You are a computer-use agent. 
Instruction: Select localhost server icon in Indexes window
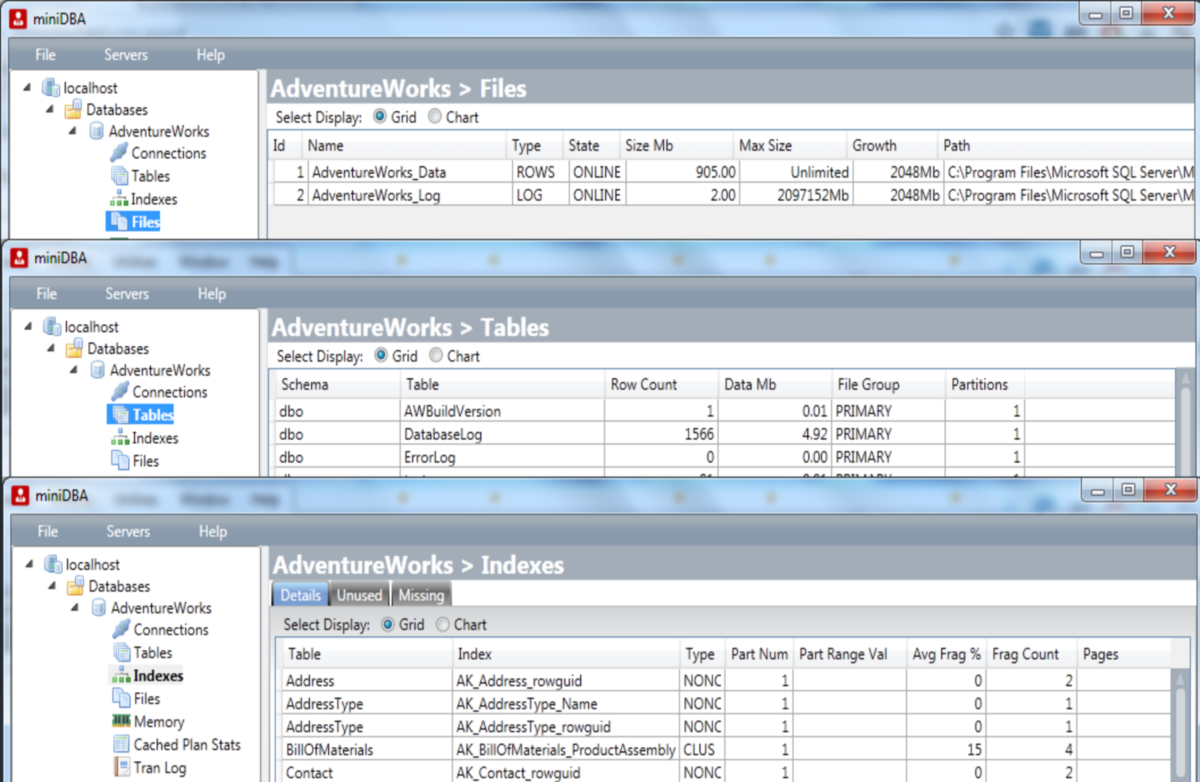[x=53, y=565]
